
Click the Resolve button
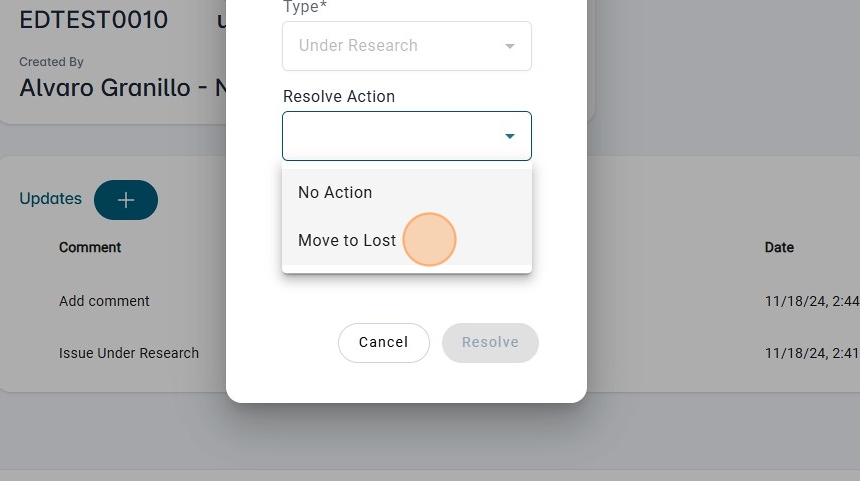coord(490,342)
